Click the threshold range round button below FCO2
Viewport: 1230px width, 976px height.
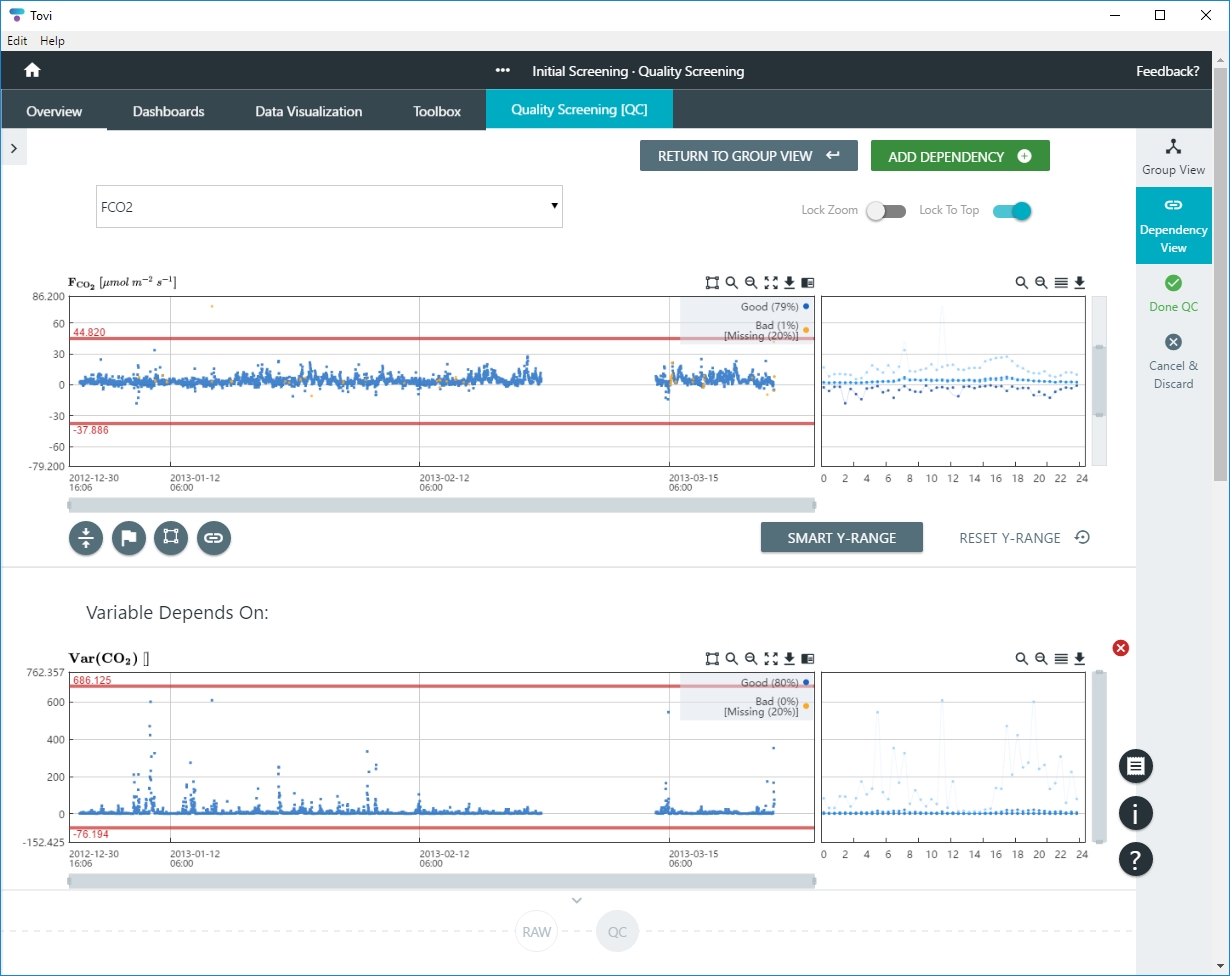coord(86,538)
